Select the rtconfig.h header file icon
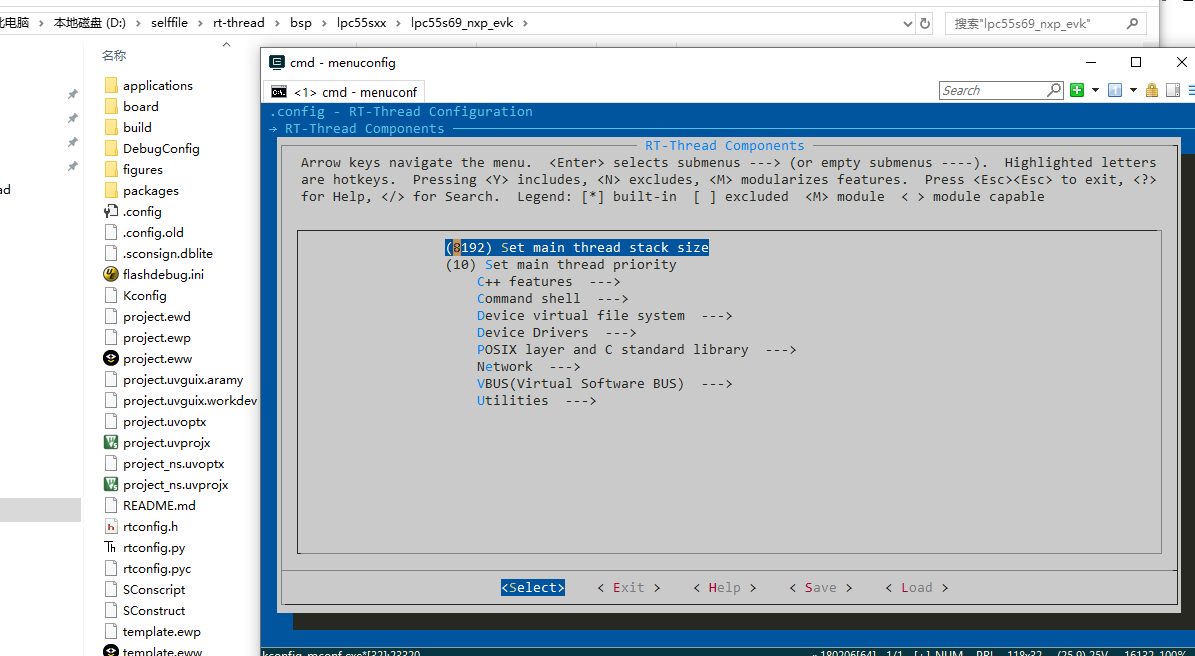The width and height of the screenshot is (1195, 656). (x=111, y=526)
